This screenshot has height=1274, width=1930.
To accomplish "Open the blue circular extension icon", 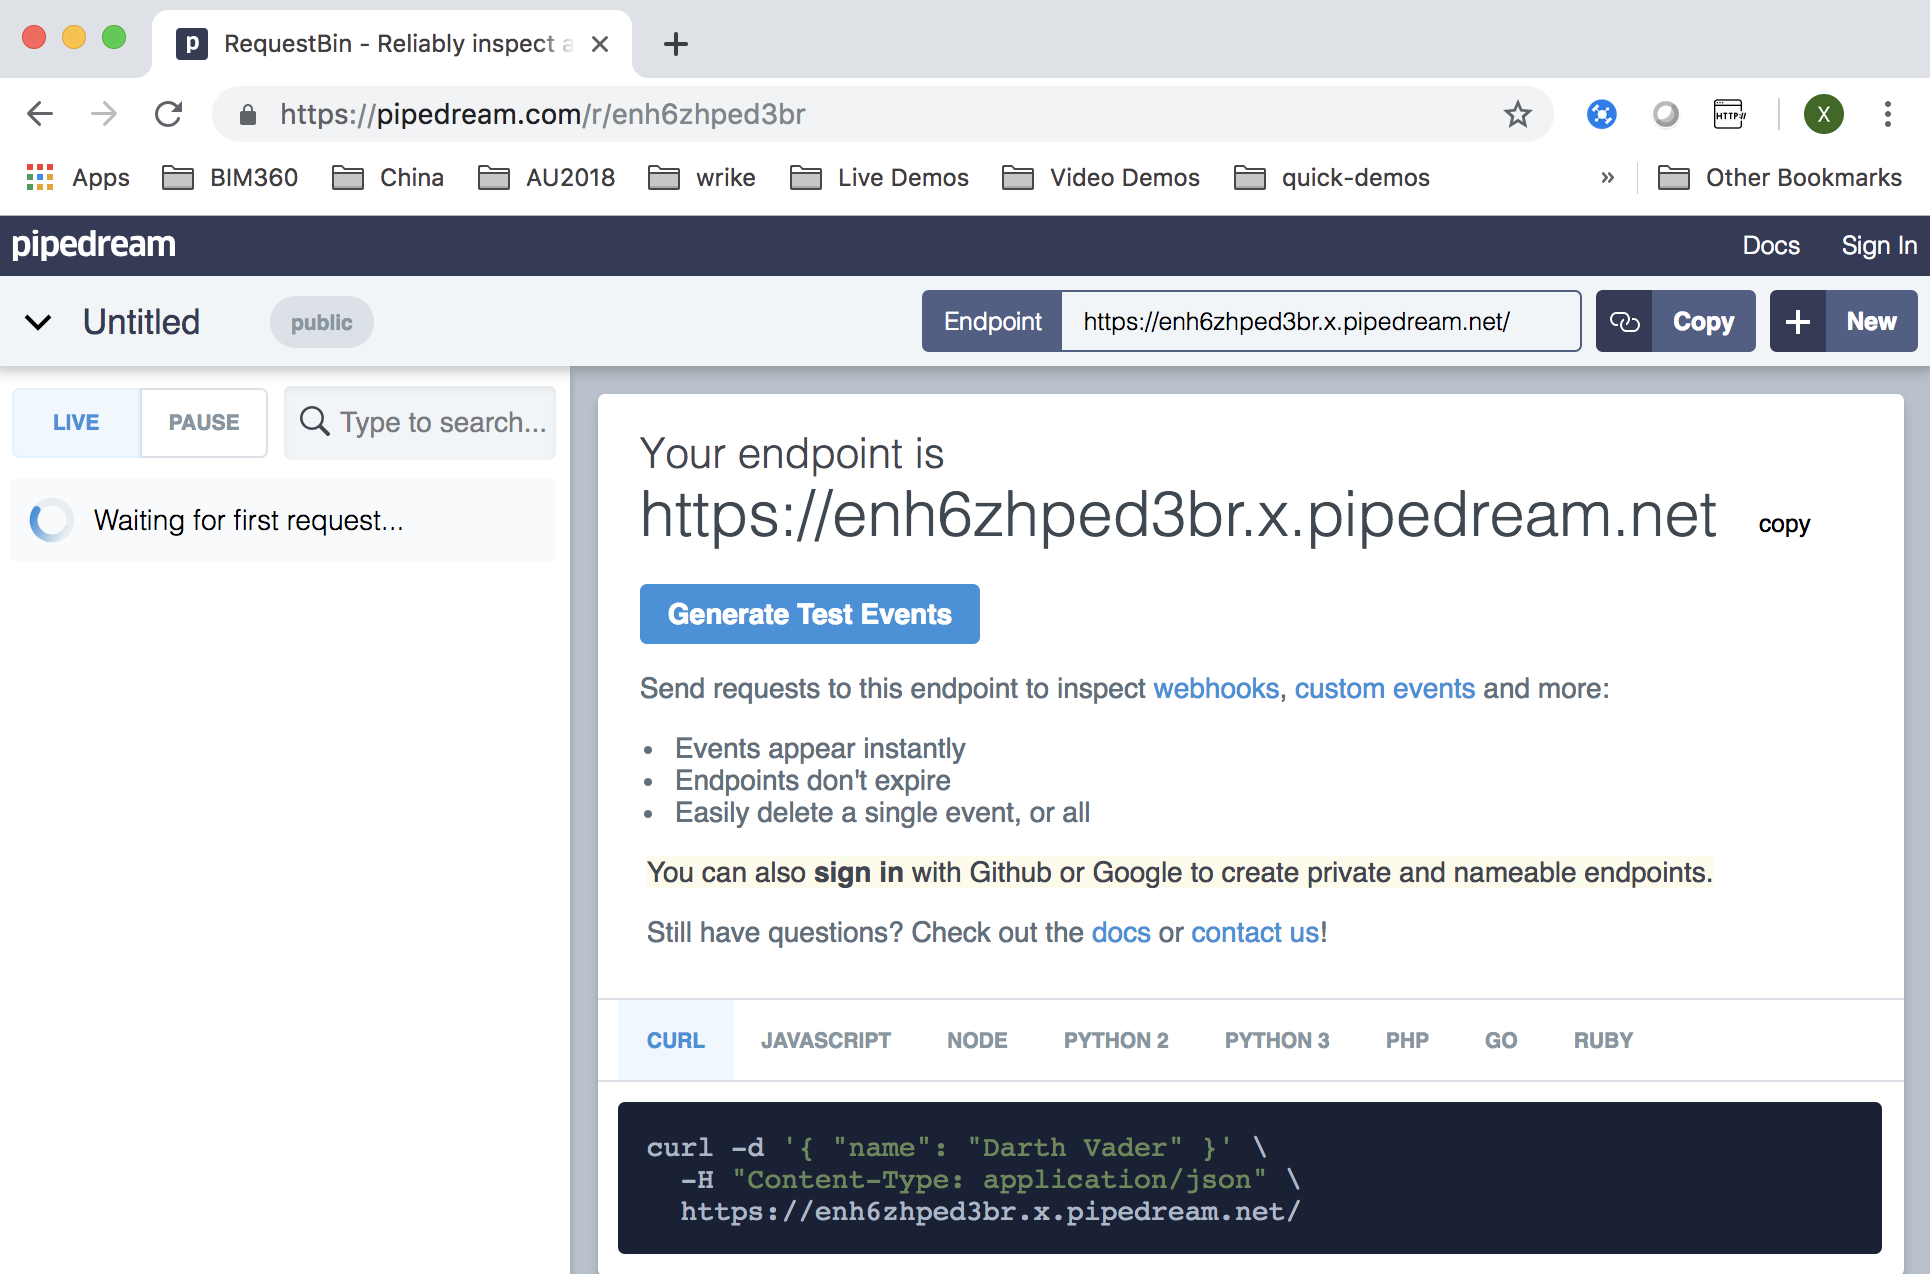I will pos(1602,114).
